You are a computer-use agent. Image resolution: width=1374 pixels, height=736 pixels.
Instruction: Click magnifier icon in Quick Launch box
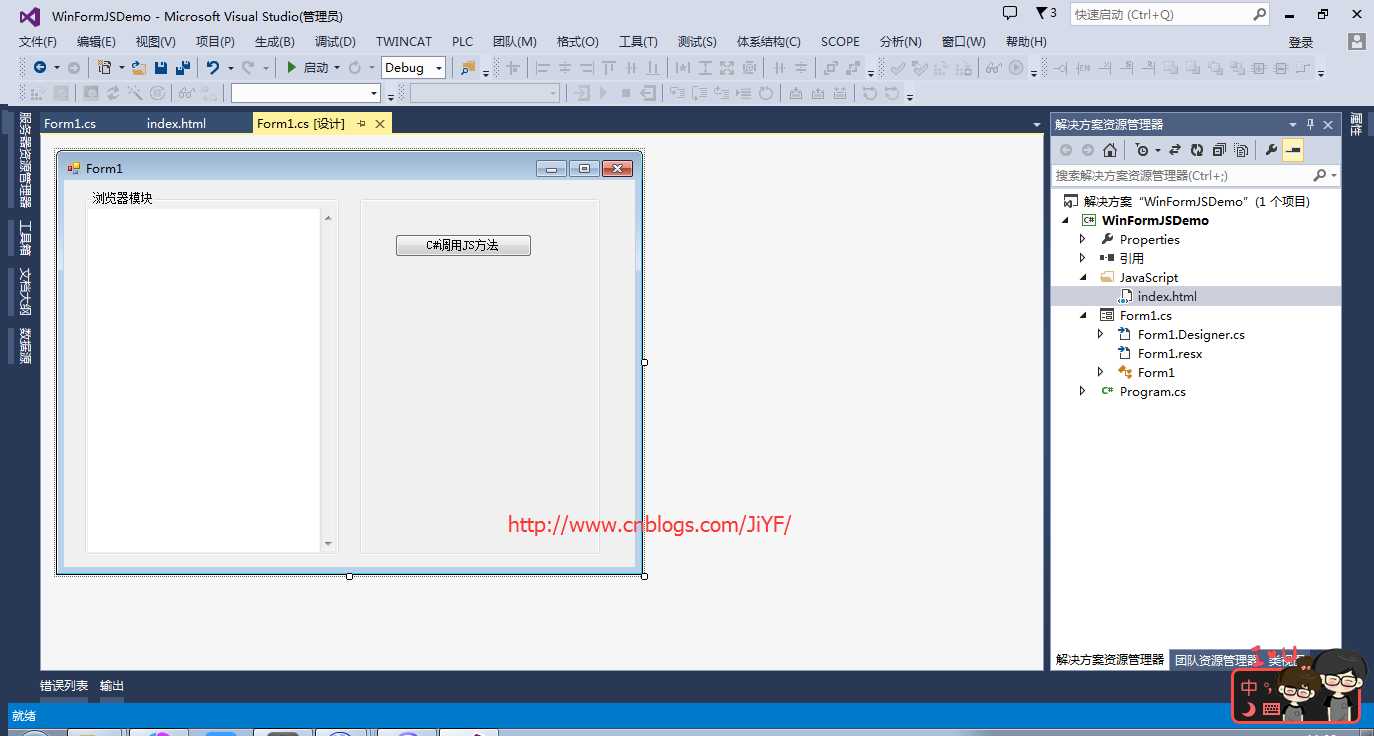coord(1260,14)
